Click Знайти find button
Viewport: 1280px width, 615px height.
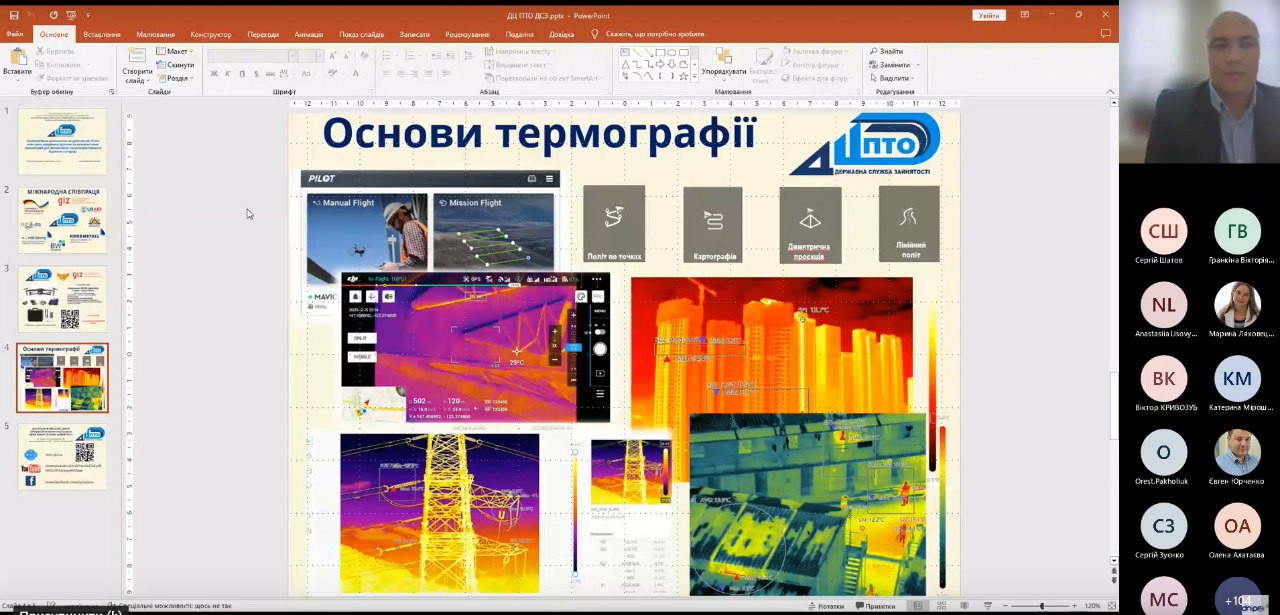887,51
